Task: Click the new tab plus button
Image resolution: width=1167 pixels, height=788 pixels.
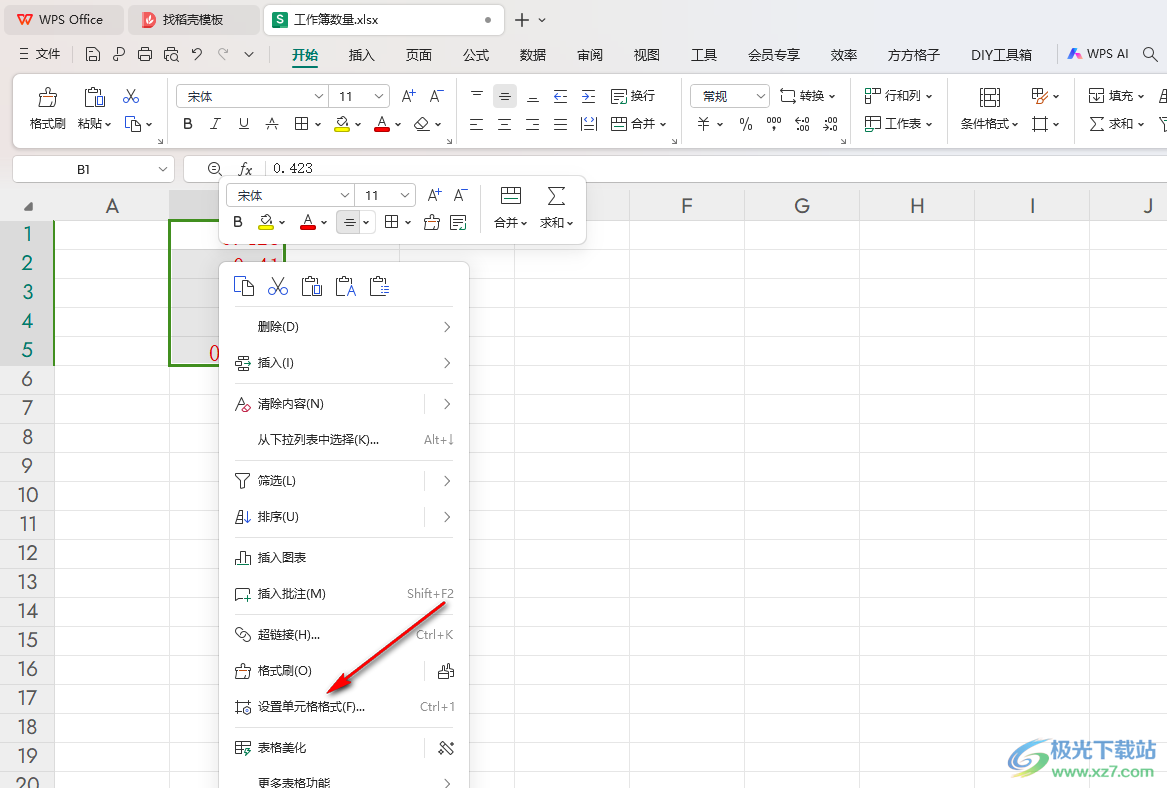Action: point(522,20)
